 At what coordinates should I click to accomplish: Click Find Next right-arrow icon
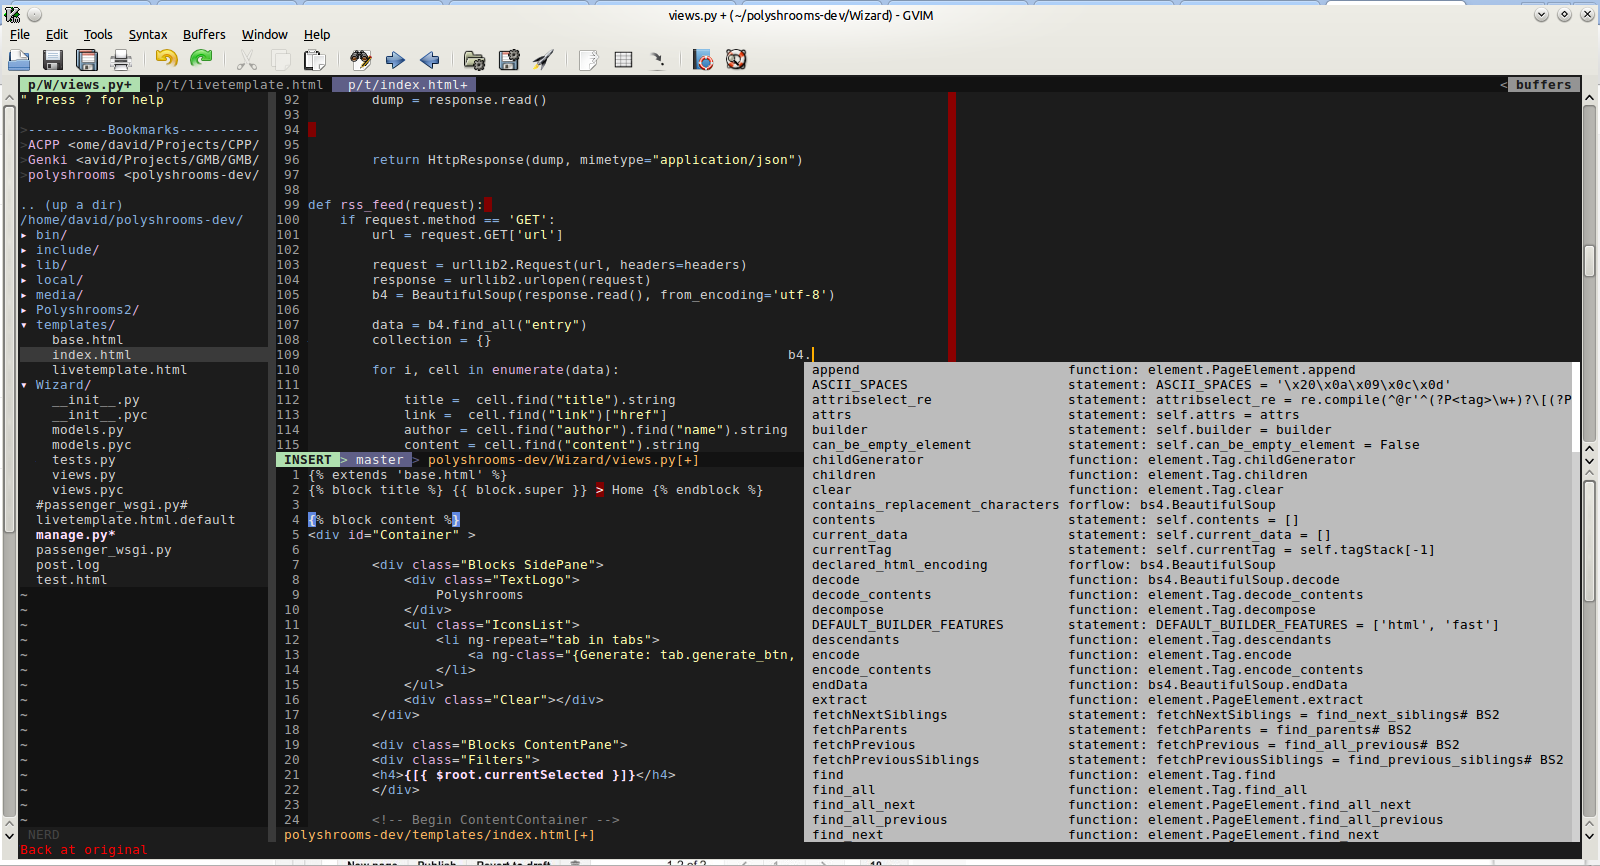pos(395,60)
